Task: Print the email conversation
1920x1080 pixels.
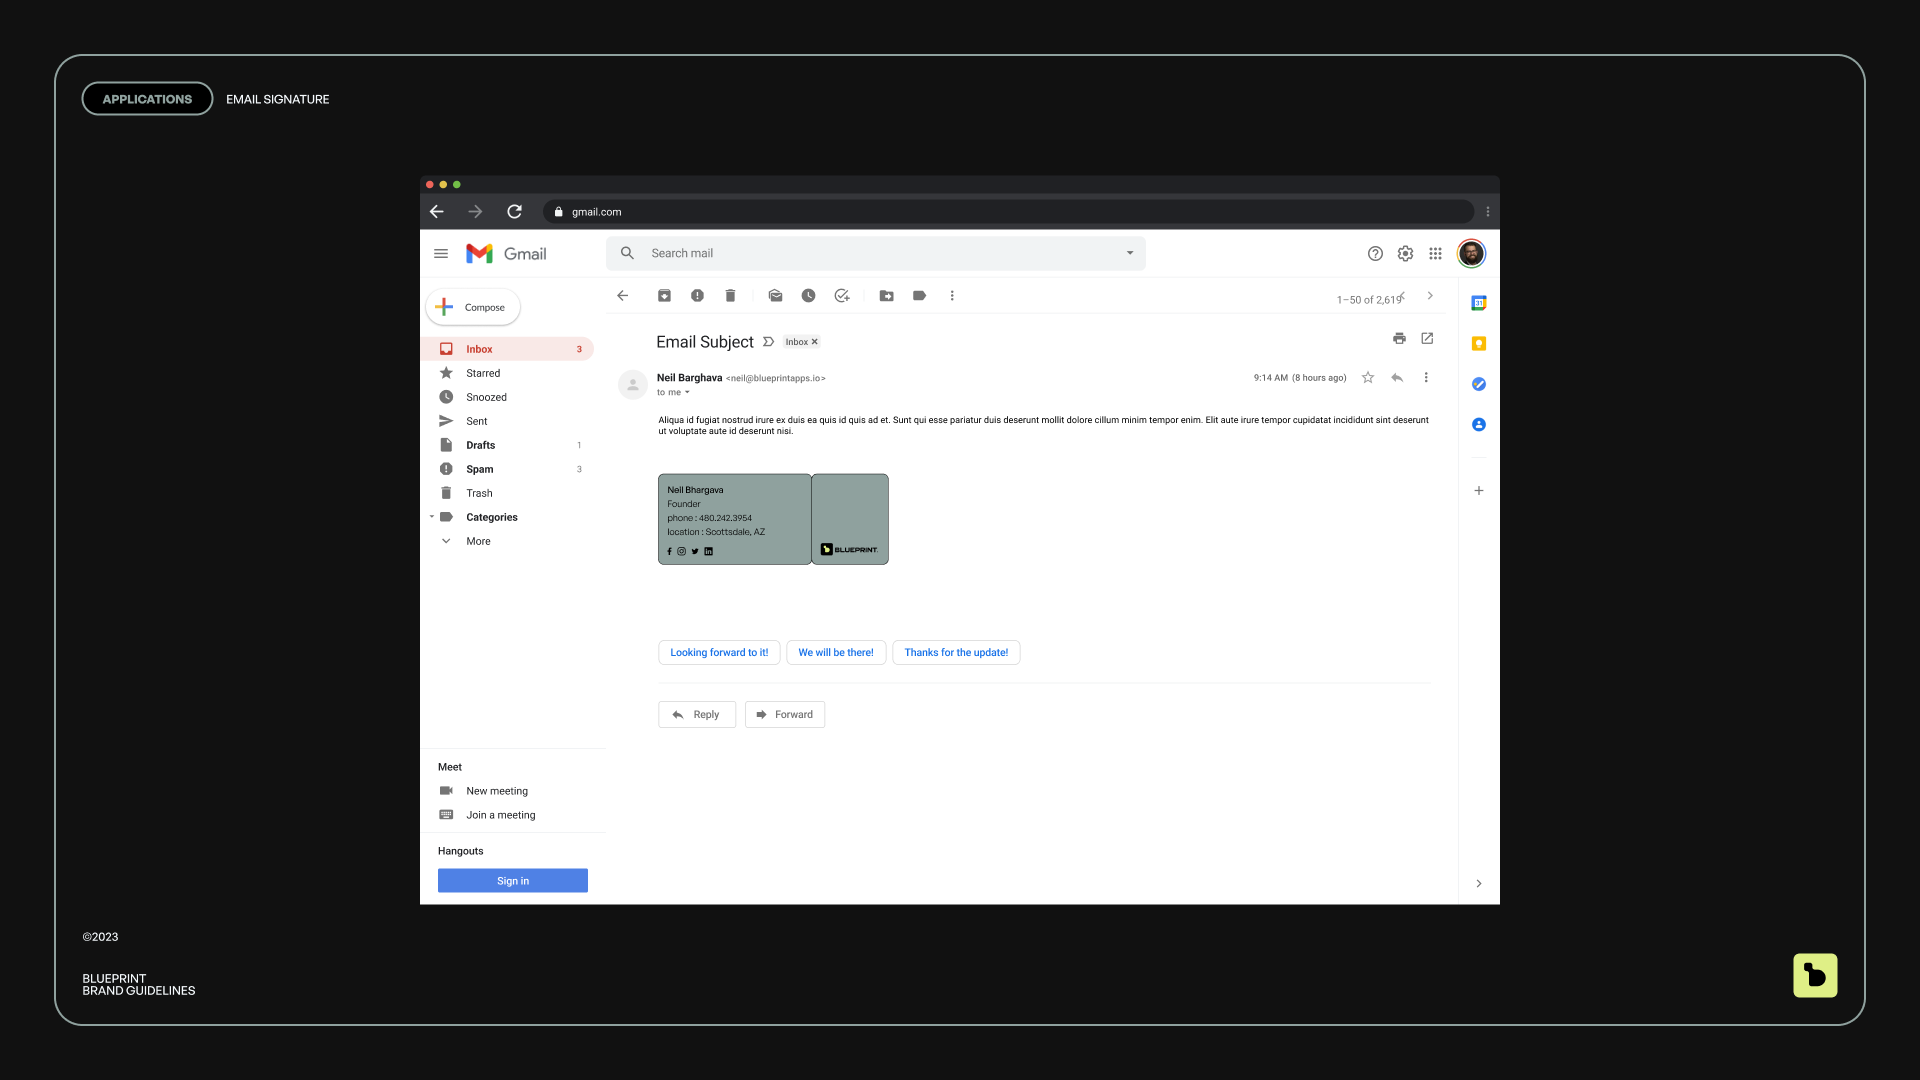Action: (x=1399, y=339)
